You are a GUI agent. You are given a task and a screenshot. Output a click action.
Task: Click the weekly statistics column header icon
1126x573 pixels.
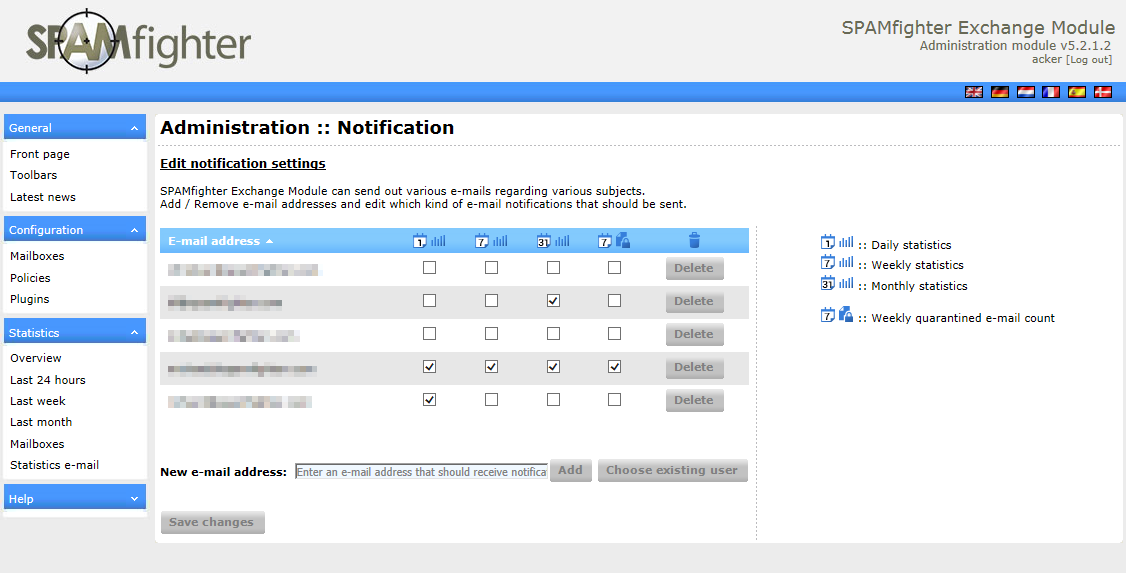491,241
